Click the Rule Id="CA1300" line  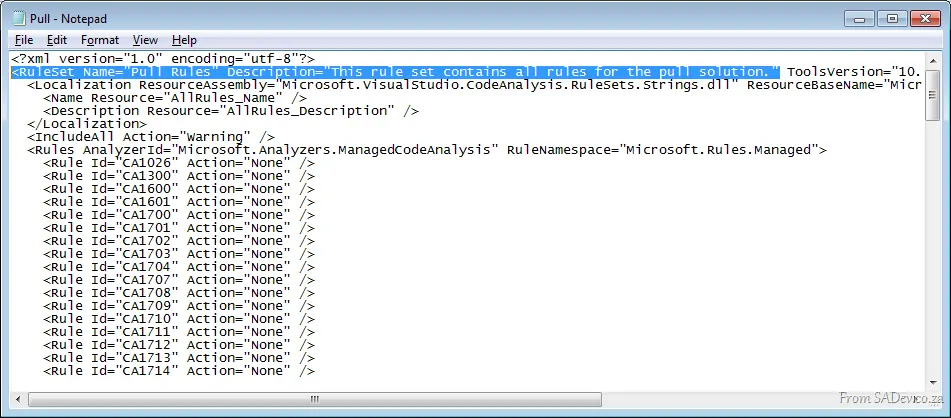click(179, 176)
